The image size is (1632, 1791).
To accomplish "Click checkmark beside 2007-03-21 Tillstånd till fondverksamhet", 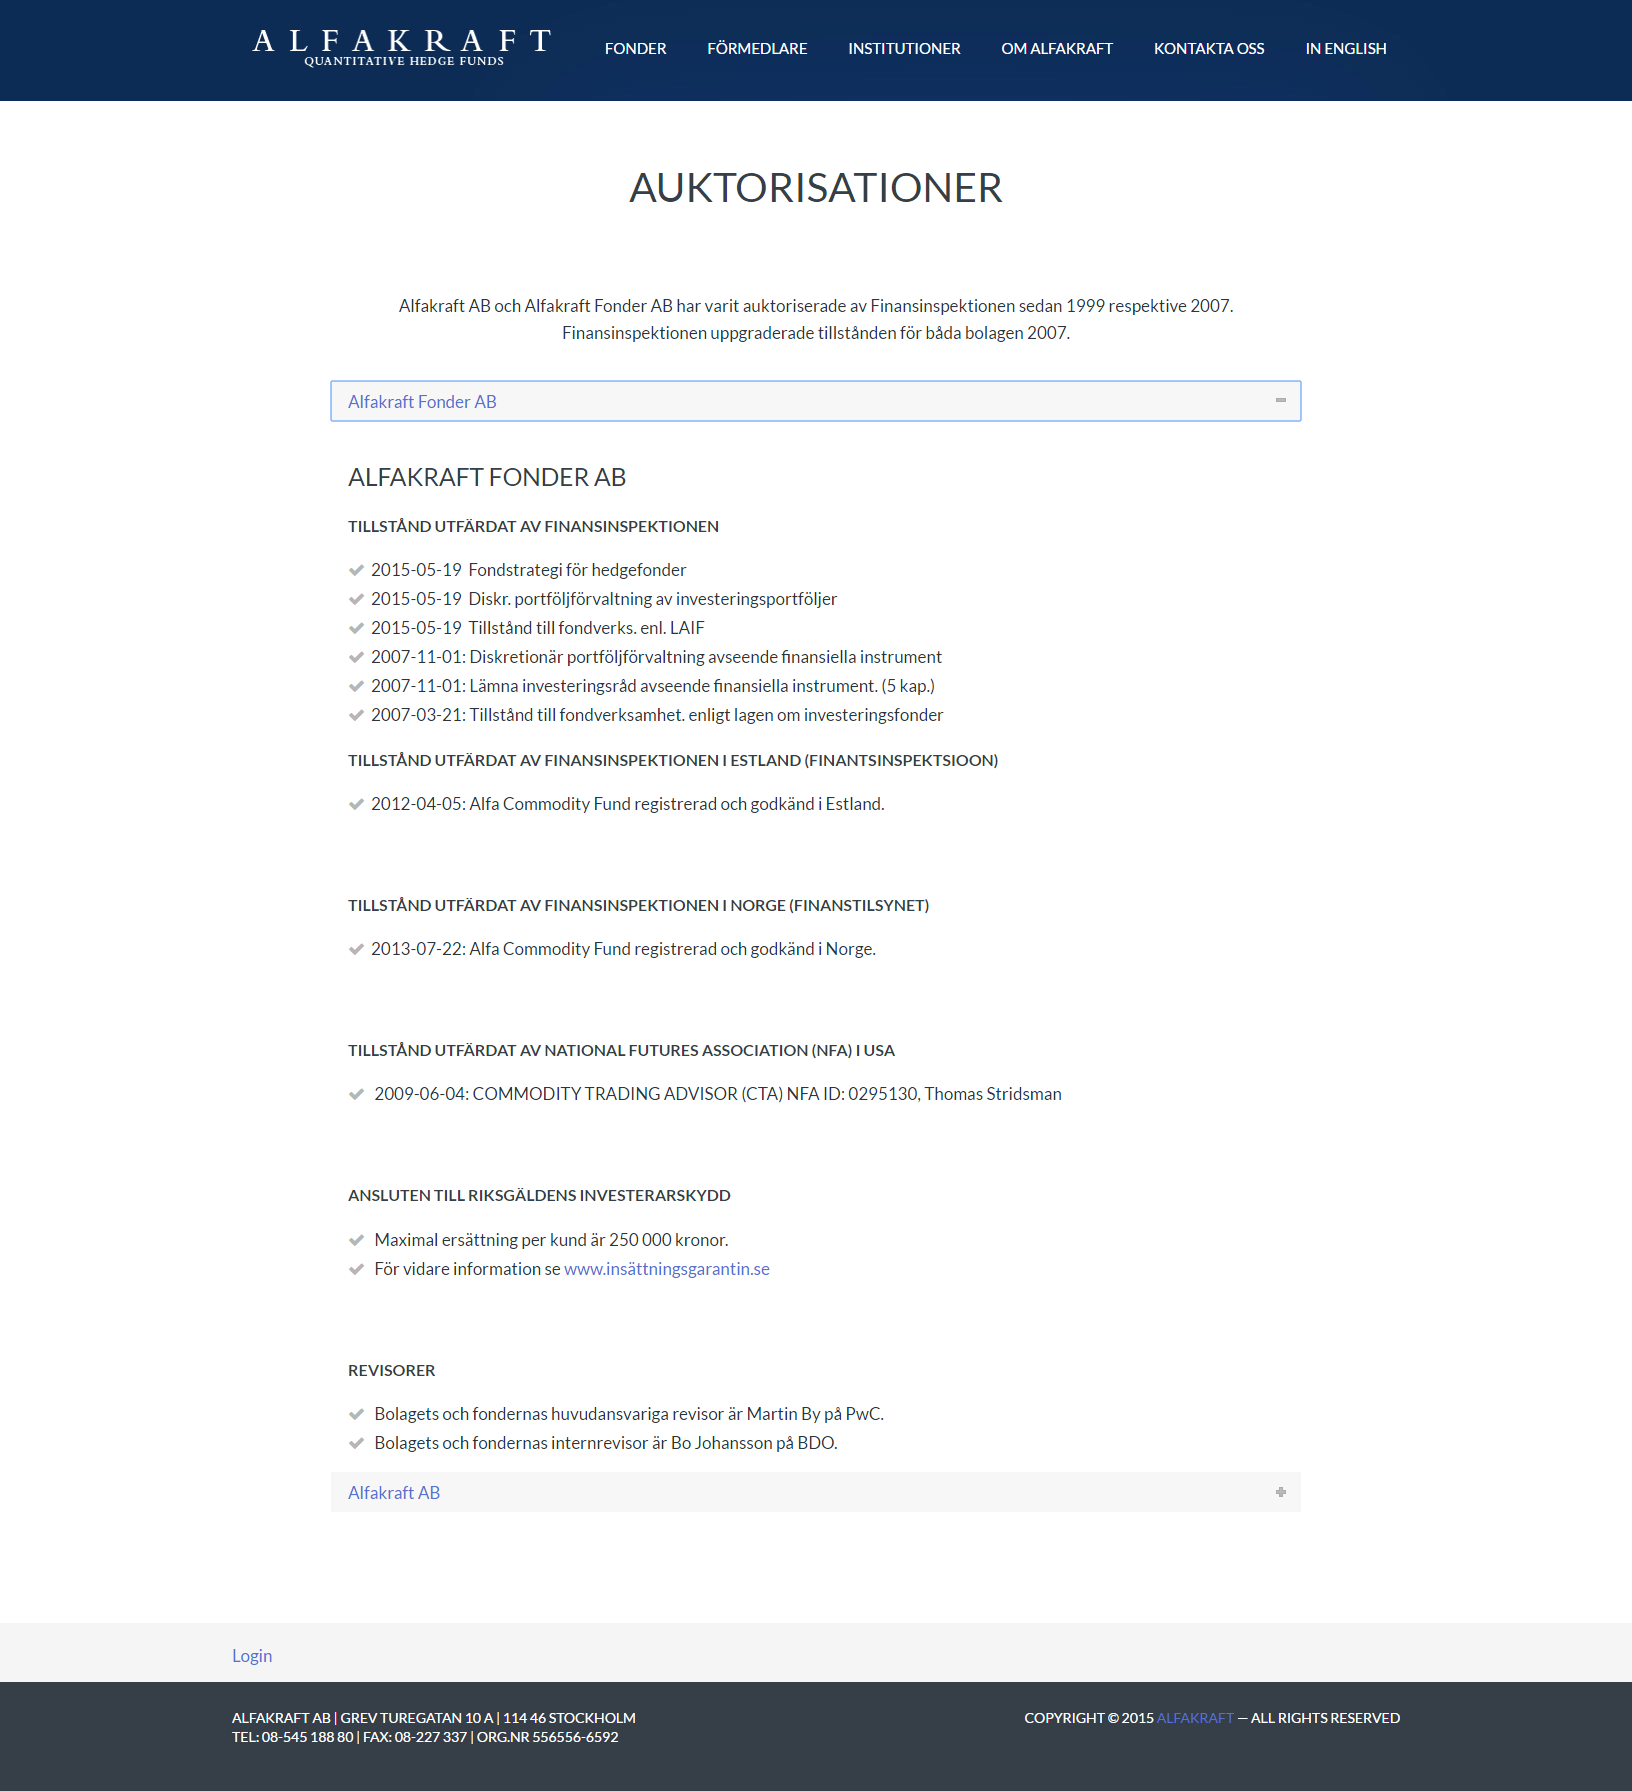I will tap(356, 715).
